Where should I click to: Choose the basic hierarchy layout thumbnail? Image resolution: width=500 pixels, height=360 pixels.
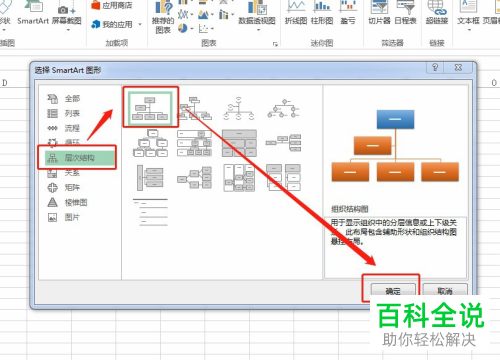tap(150, 143)
